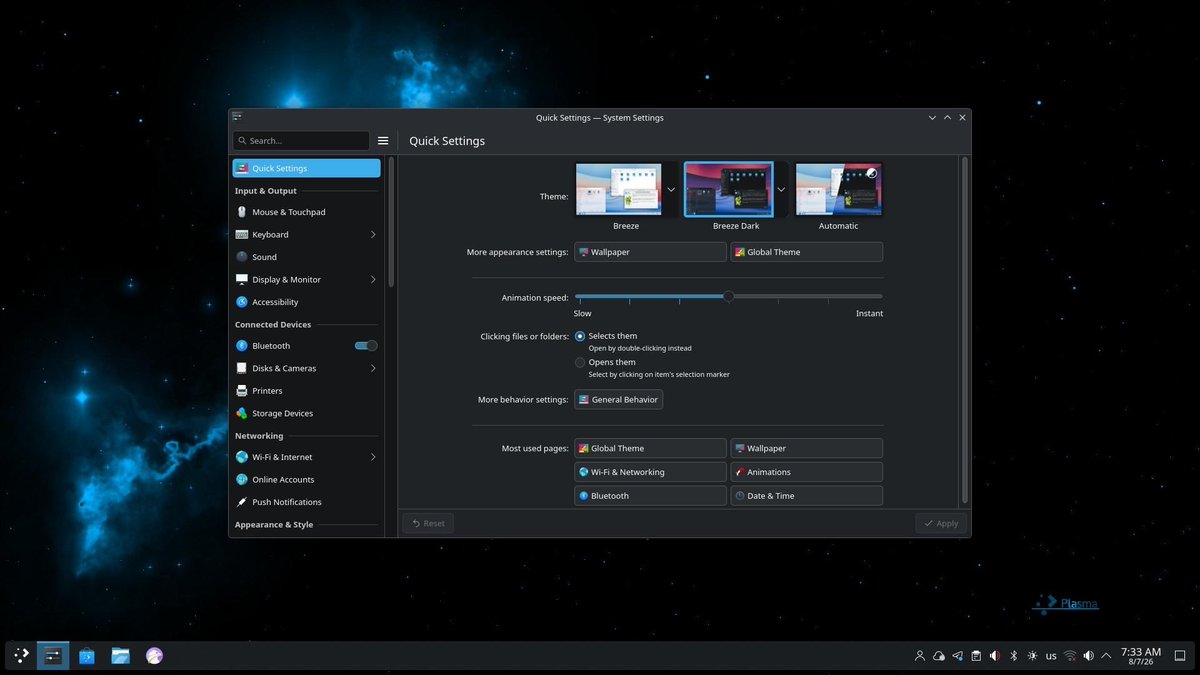Open Animations most used page
Viewport: 1200px width, 675px height.
[806, 472]
